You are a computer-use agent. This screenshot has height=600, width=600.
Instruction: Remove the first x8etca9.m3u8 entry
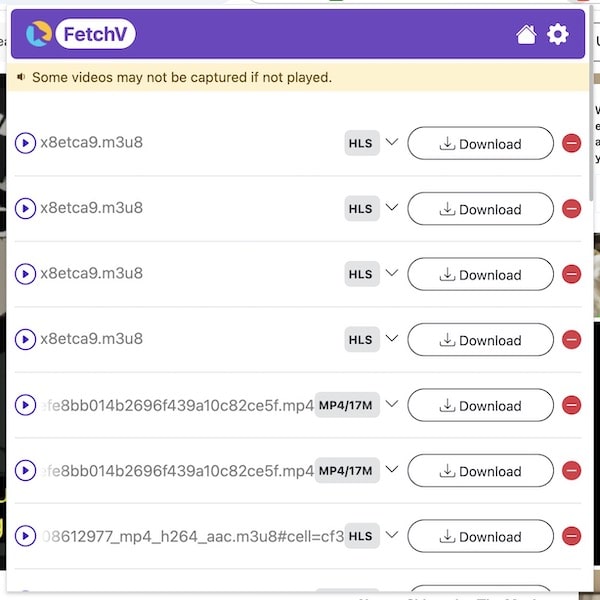coord(571,143)
